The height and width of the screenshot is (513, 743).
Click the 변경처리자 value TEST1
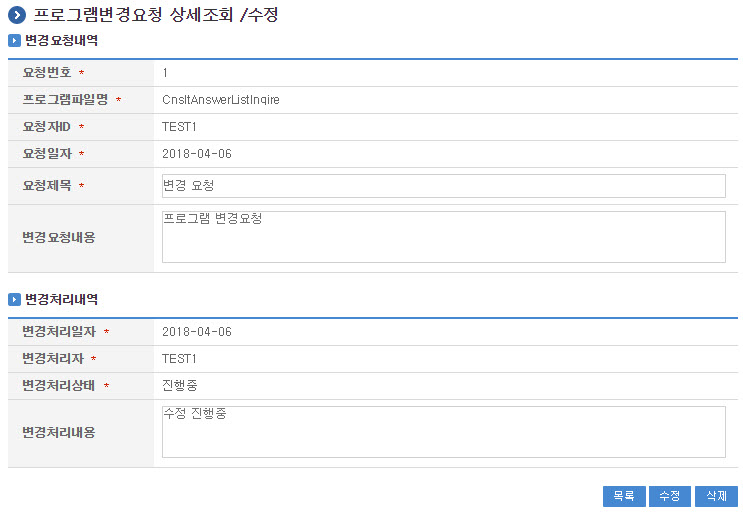tap(179, 359)
